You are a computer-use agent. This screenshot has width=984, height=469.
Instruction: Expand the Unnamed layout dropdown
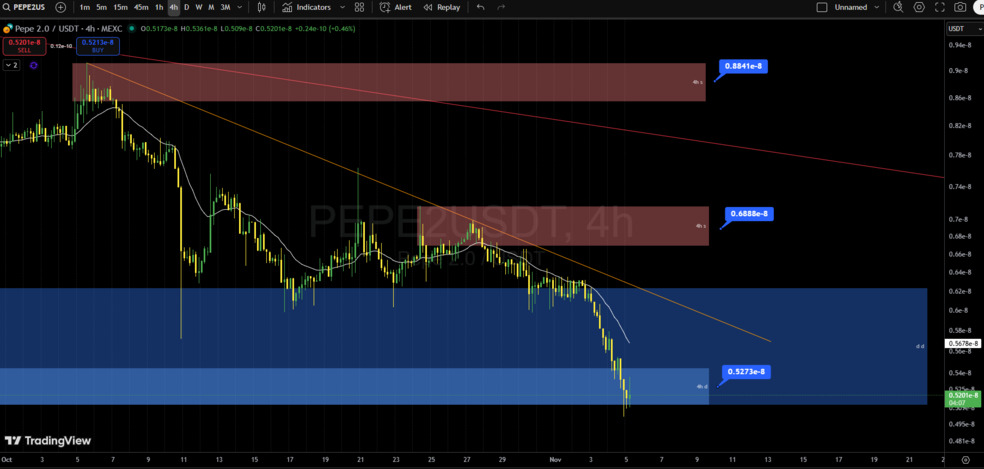pyautogui.click(x=877, y=7)
